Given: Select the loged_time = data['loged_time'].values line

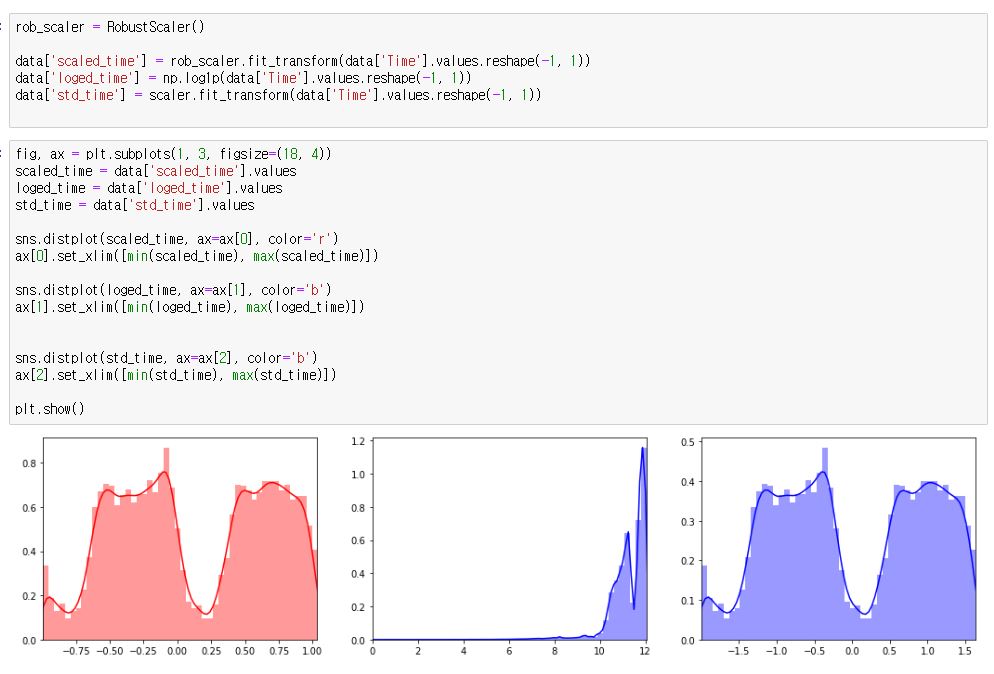Looking at the screenshot, I should (x=149, y=188).
